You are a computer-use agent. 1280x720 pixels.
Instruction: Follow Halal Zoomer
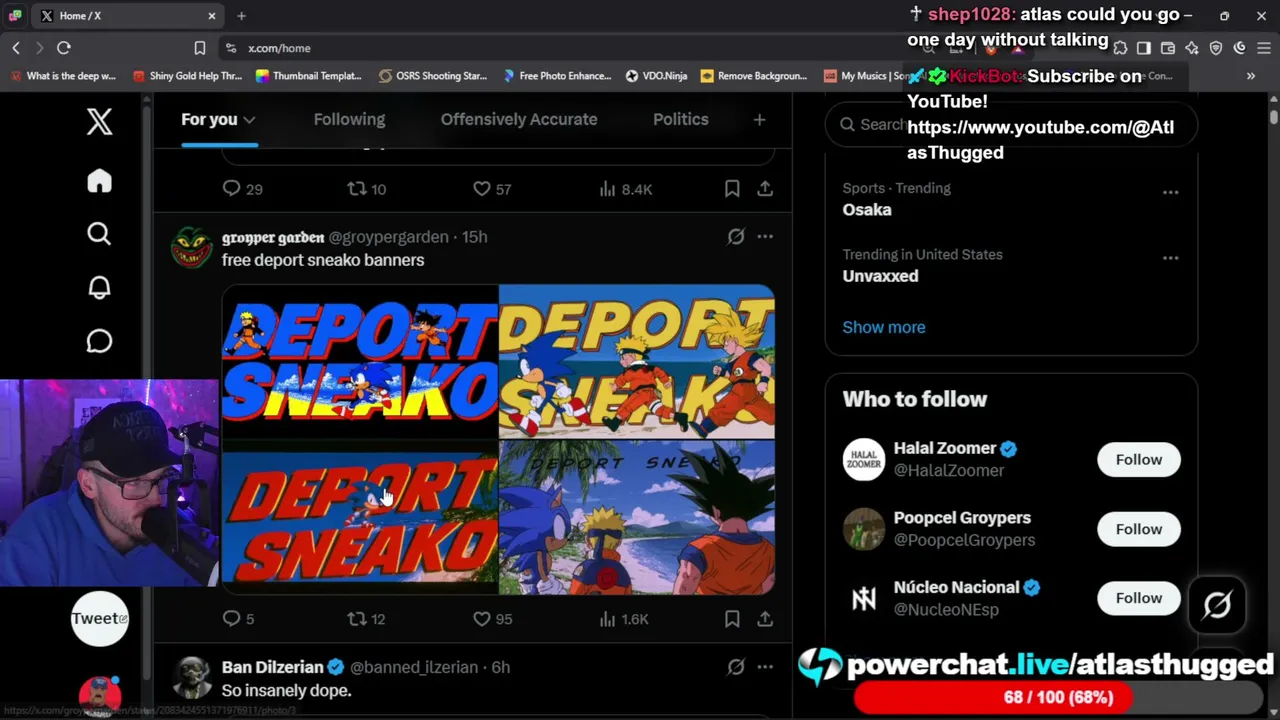pyautogui.click(x=1139, y=460)
